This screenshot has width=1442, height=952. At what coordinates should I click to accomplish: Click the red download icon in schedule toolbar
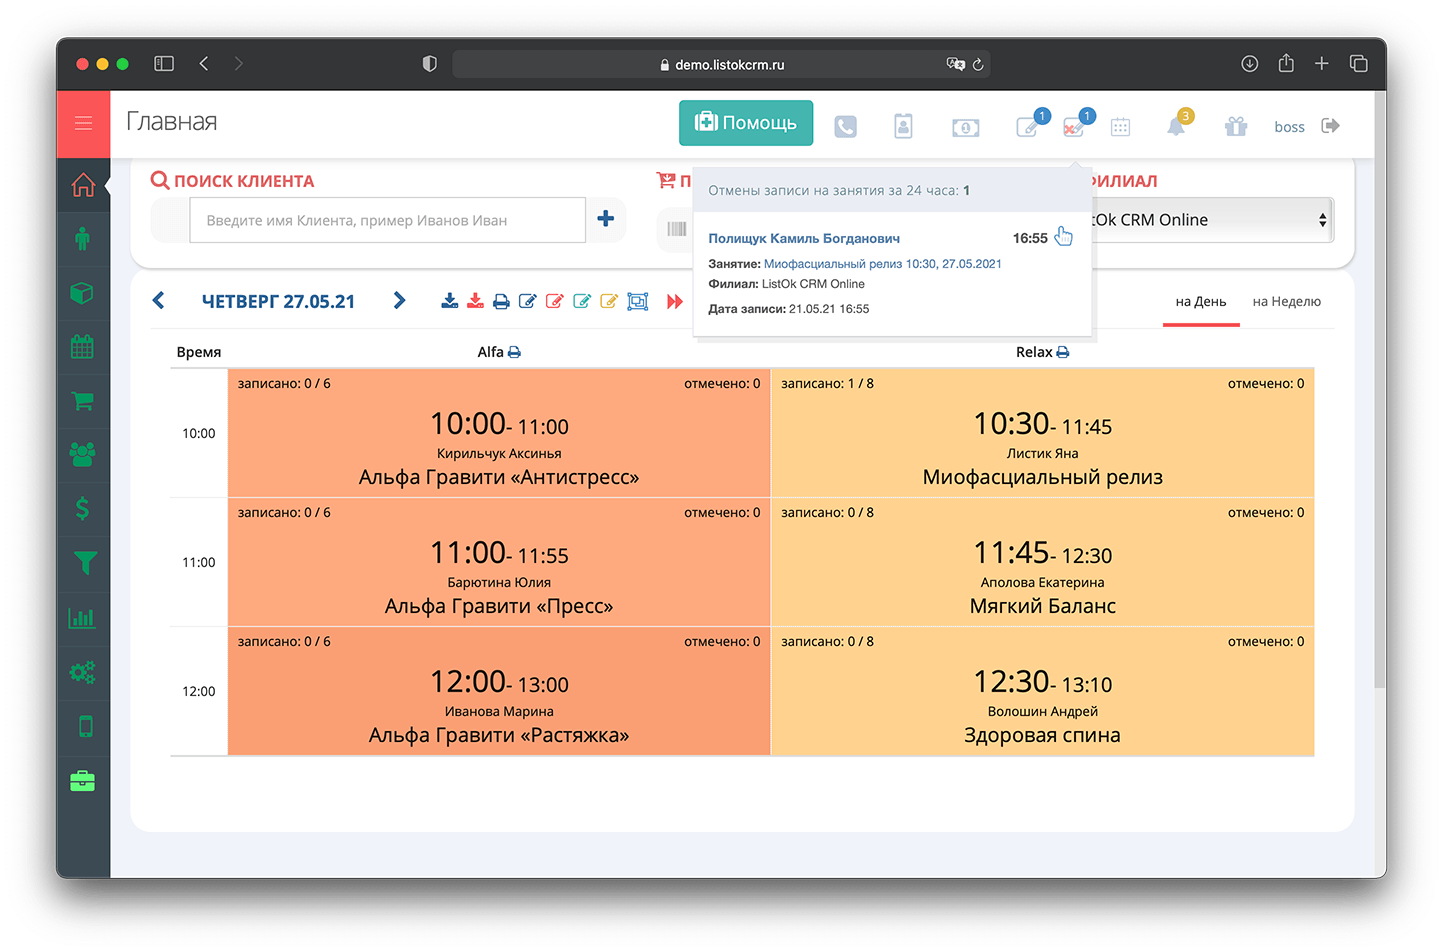475,301
